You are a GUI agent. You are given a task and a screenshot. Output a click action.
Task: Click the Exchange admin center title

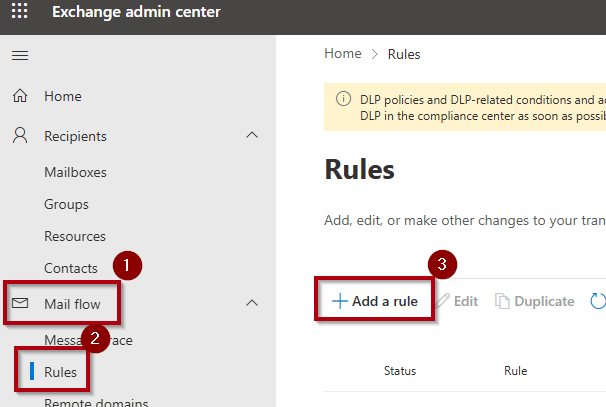pyautogui.click(x=136, y=12)
